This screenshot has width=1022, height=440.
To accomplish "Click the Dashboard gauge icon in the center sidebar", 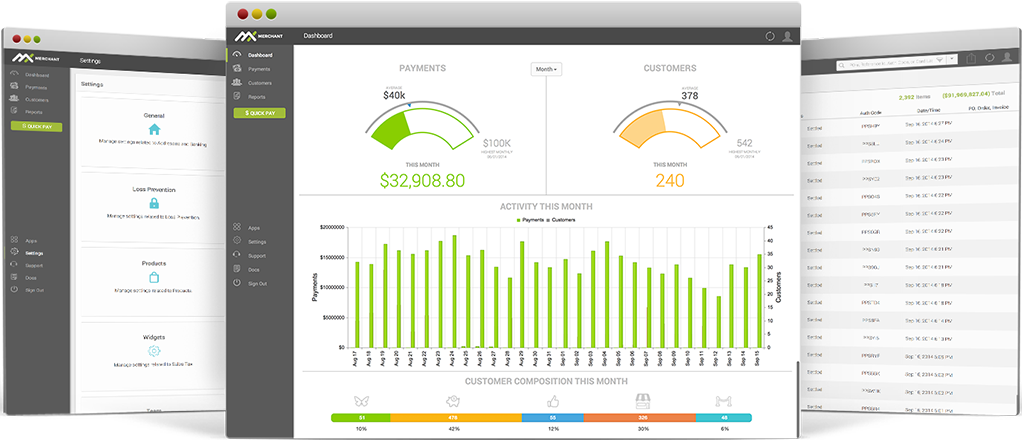I will 237,55.
